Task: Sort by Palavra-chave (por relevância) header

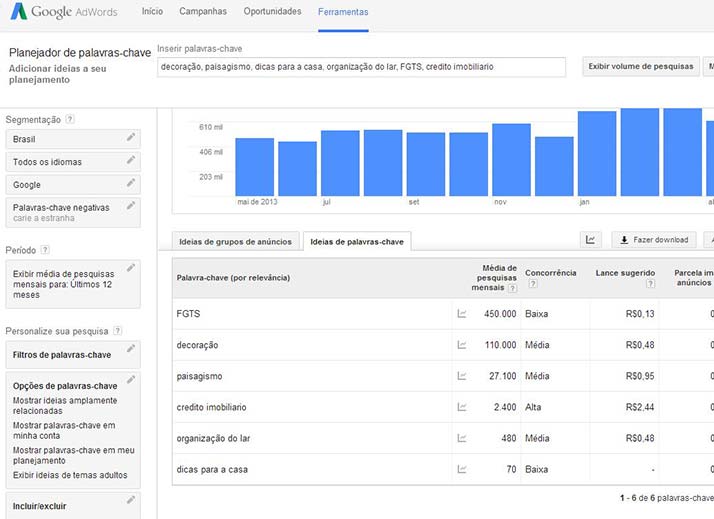Action: [233, 278]
